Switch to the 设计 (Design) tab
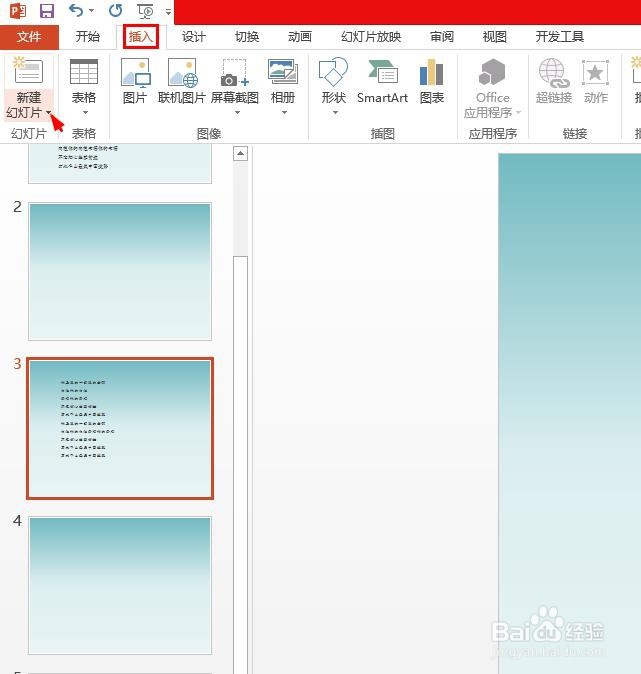The image size is (641, 674). 193,37
